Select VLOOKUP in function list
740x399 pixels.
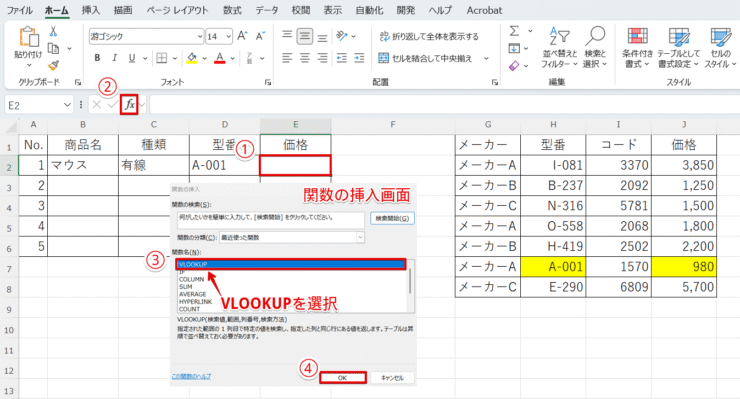(x=291, y=264)
